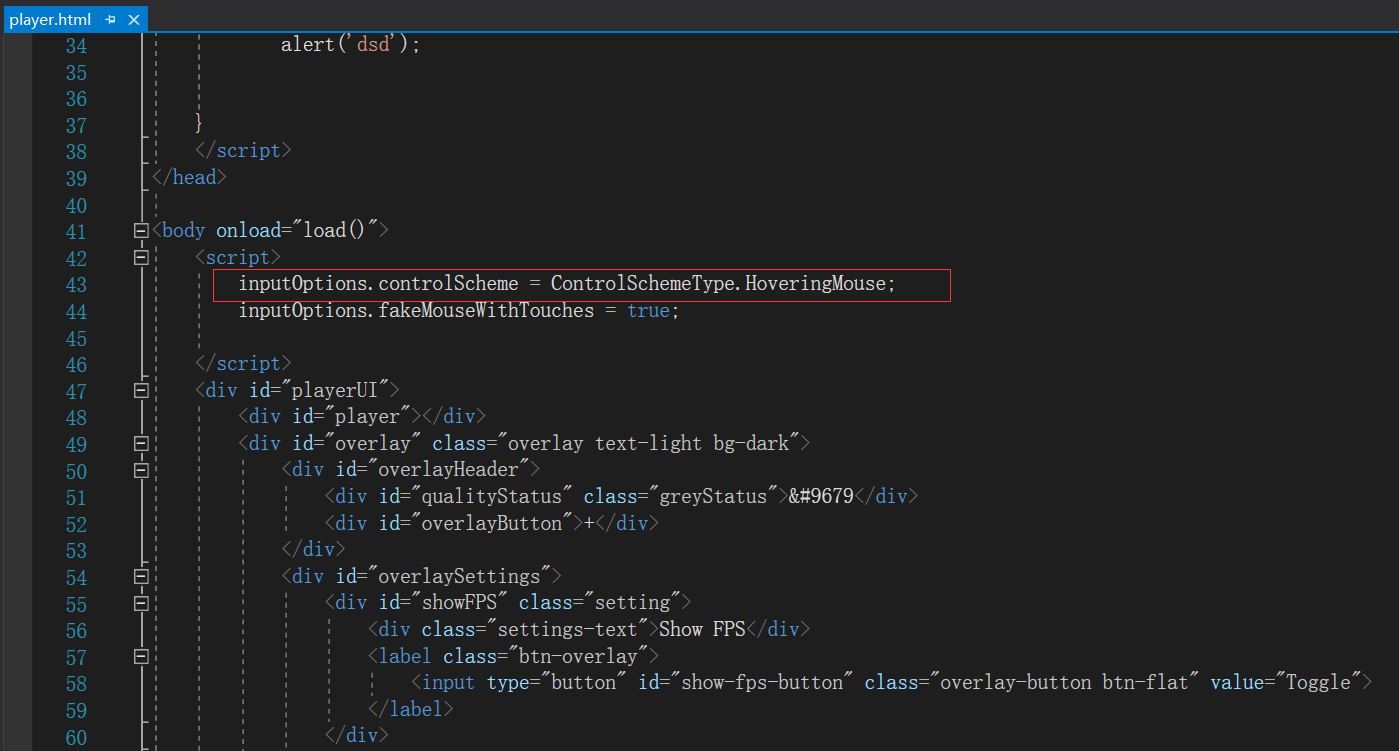1399x751 pixels.
Task: Collapse the overlay div on line 49
Action: pos(141,444)
